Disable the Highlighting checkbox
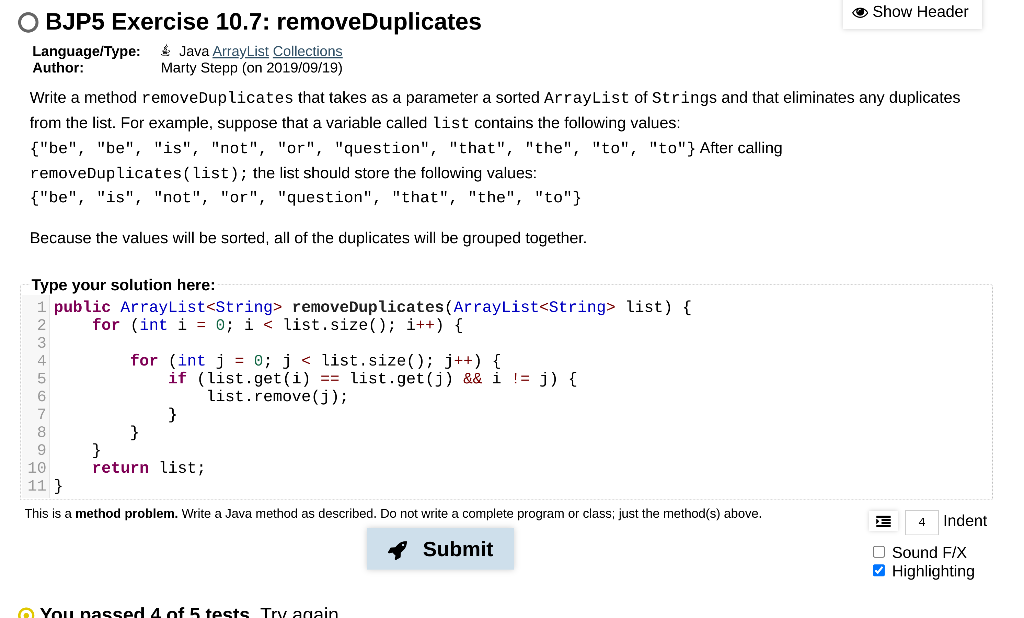 tap(879, 570)
